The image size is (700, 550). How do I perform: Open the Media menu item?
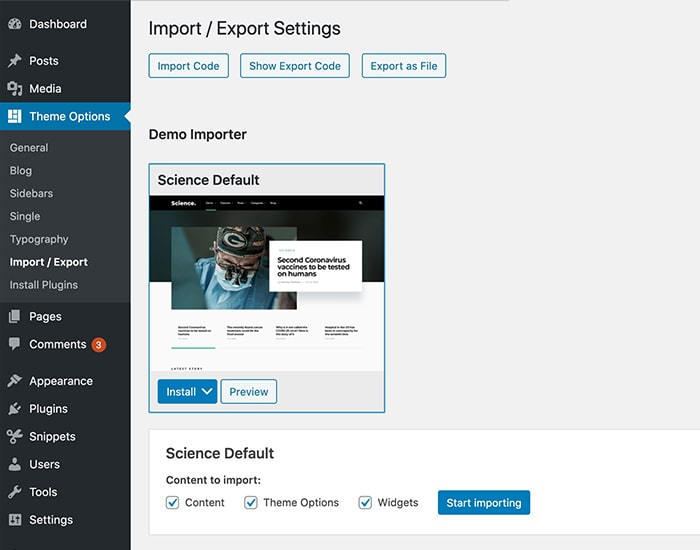[x=65, y=88]
